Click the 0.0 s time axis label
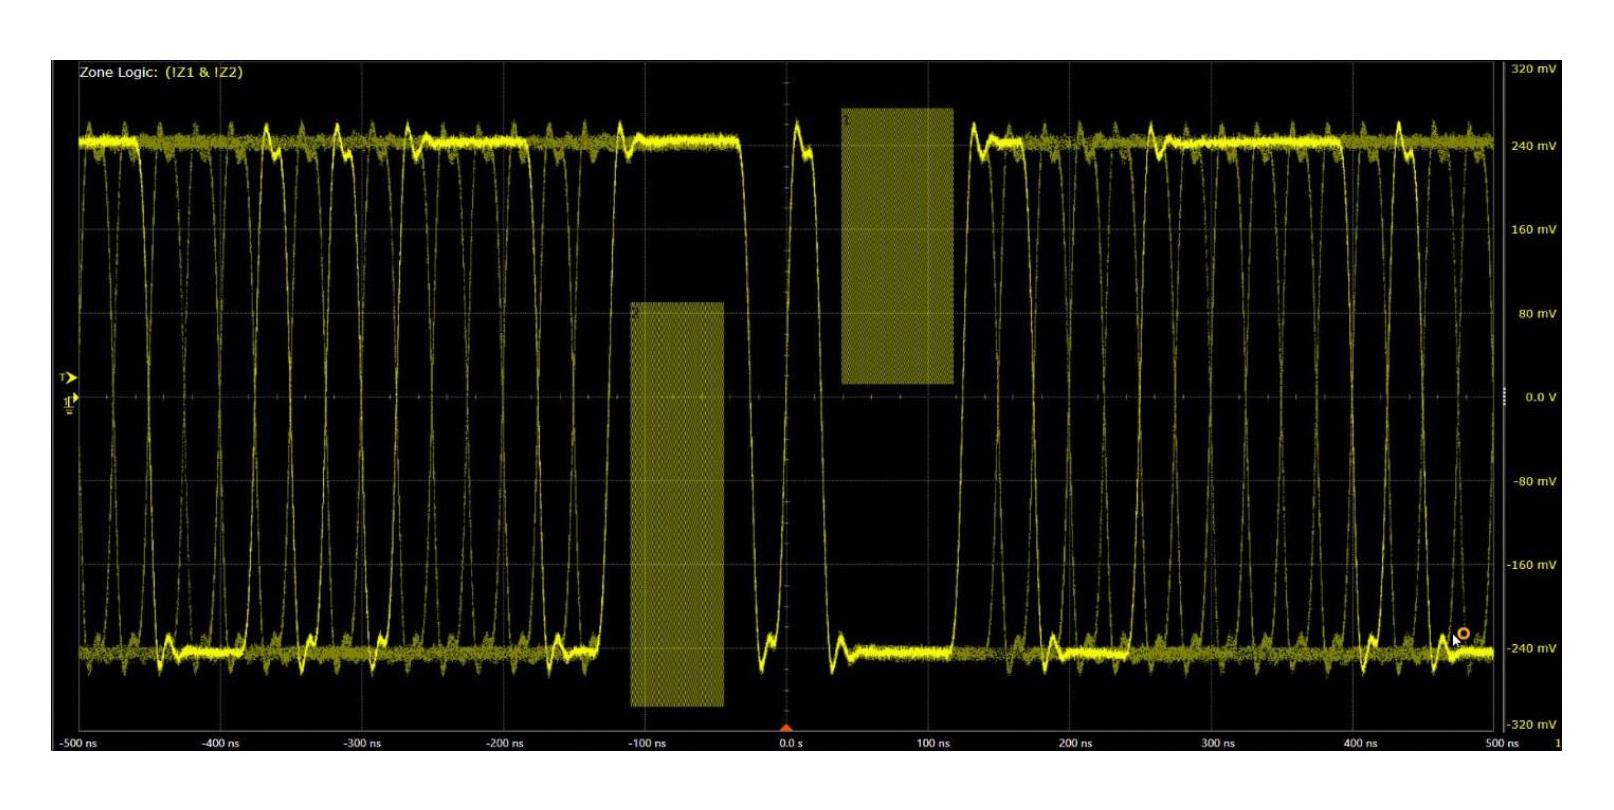The image size is (1614, 810). click(790, 743)
